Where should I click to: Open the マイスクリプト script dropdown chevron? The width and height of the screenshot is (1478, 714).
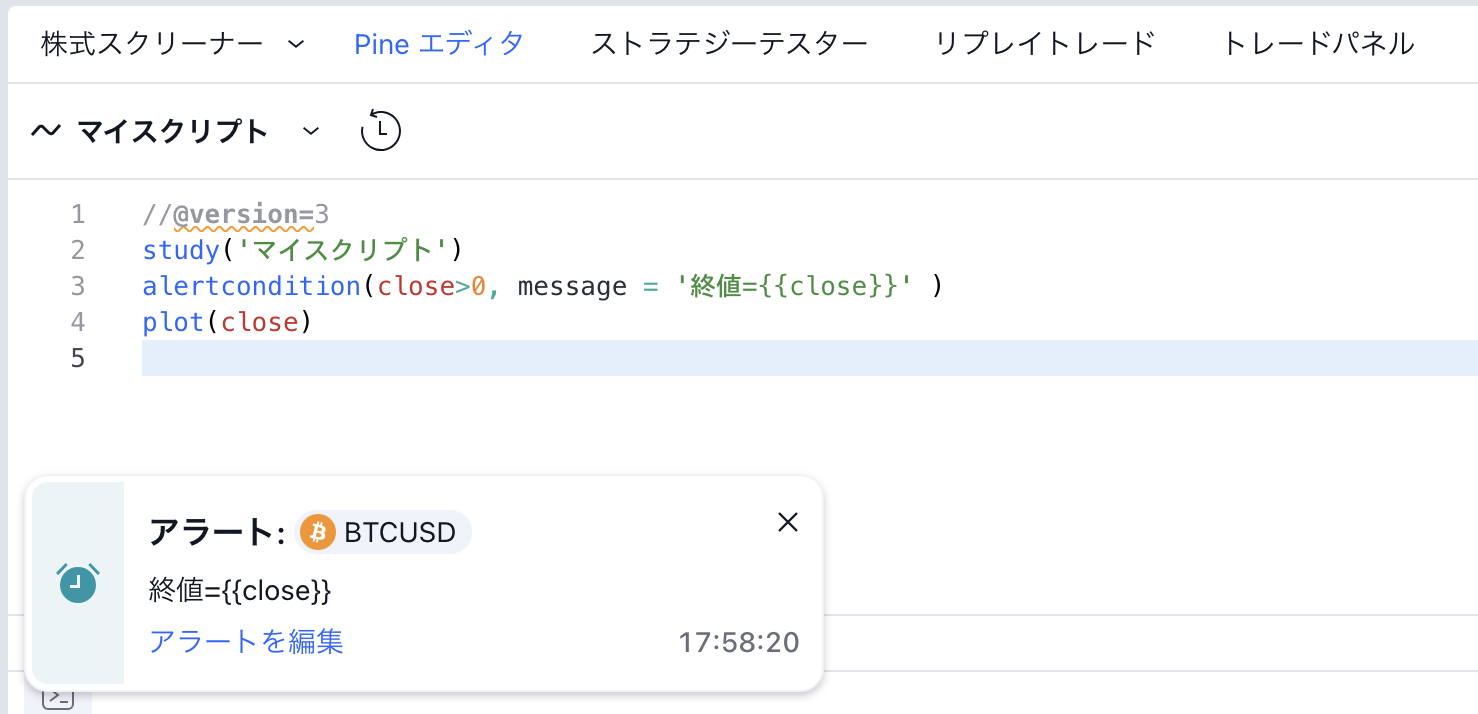tap(311, 131)
